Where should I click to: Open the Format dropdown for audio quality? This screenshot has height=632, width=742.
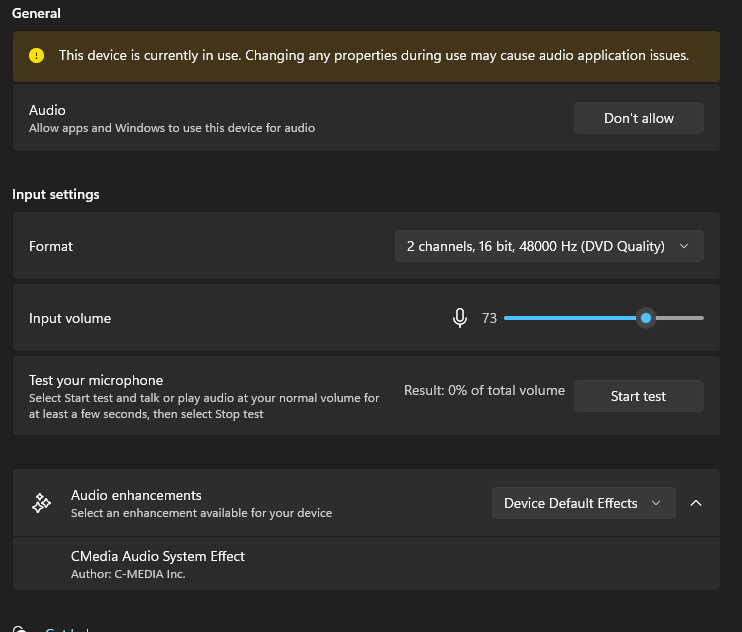click(x=549, y=246)
